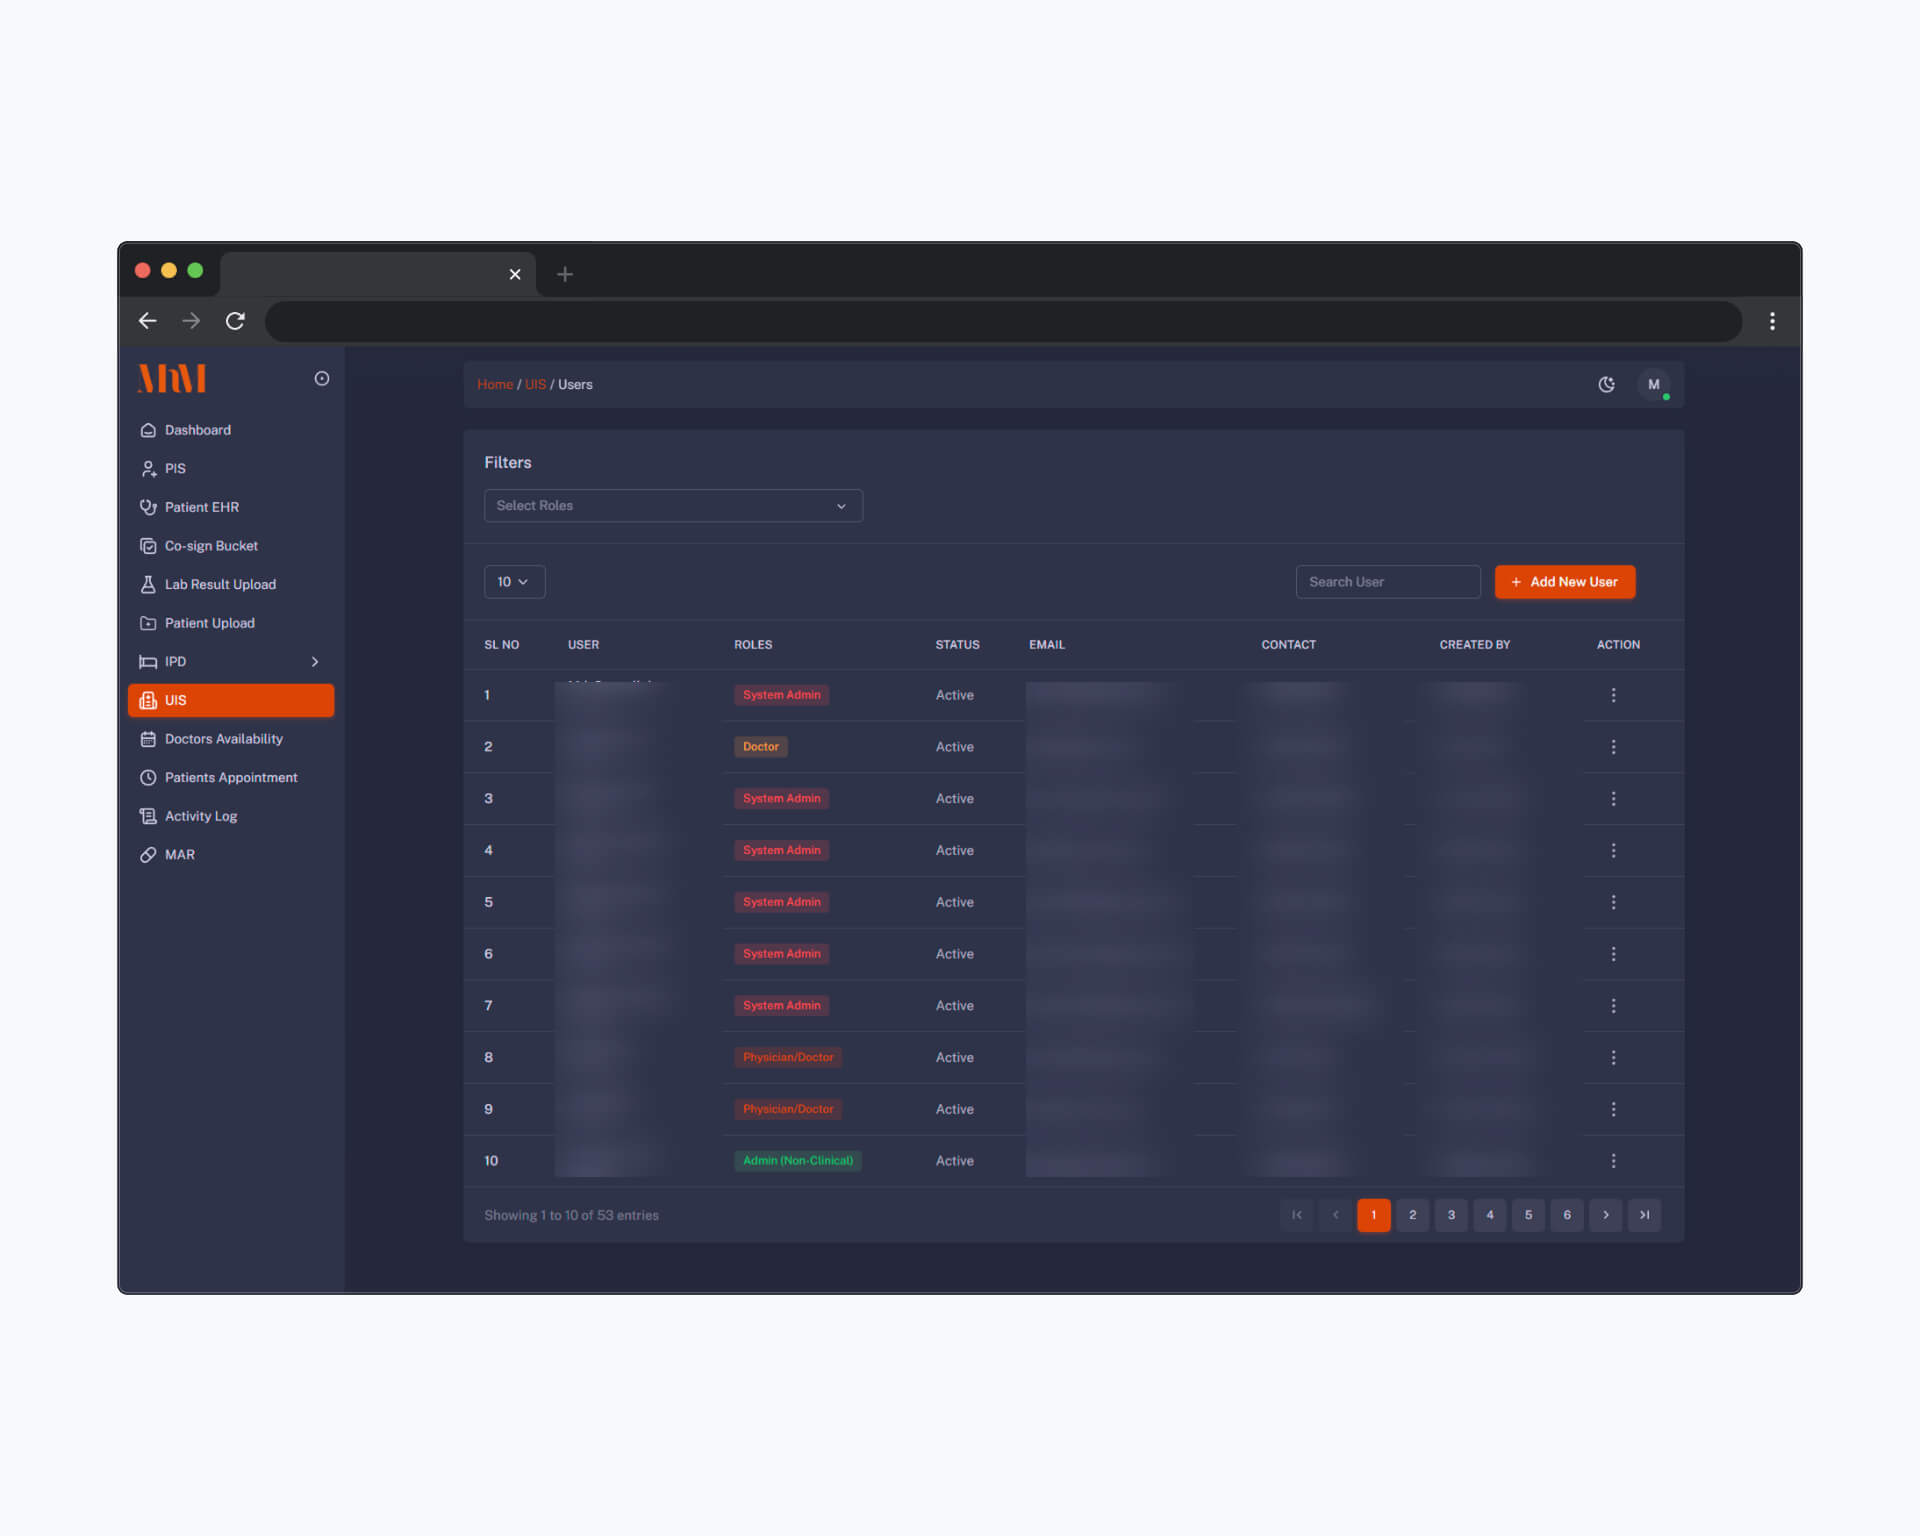This screenshot has height=1536, width=1920.
Task: Change entries per page dropdown showing 10
Action: pyautogui.click(x=514, y=582)
